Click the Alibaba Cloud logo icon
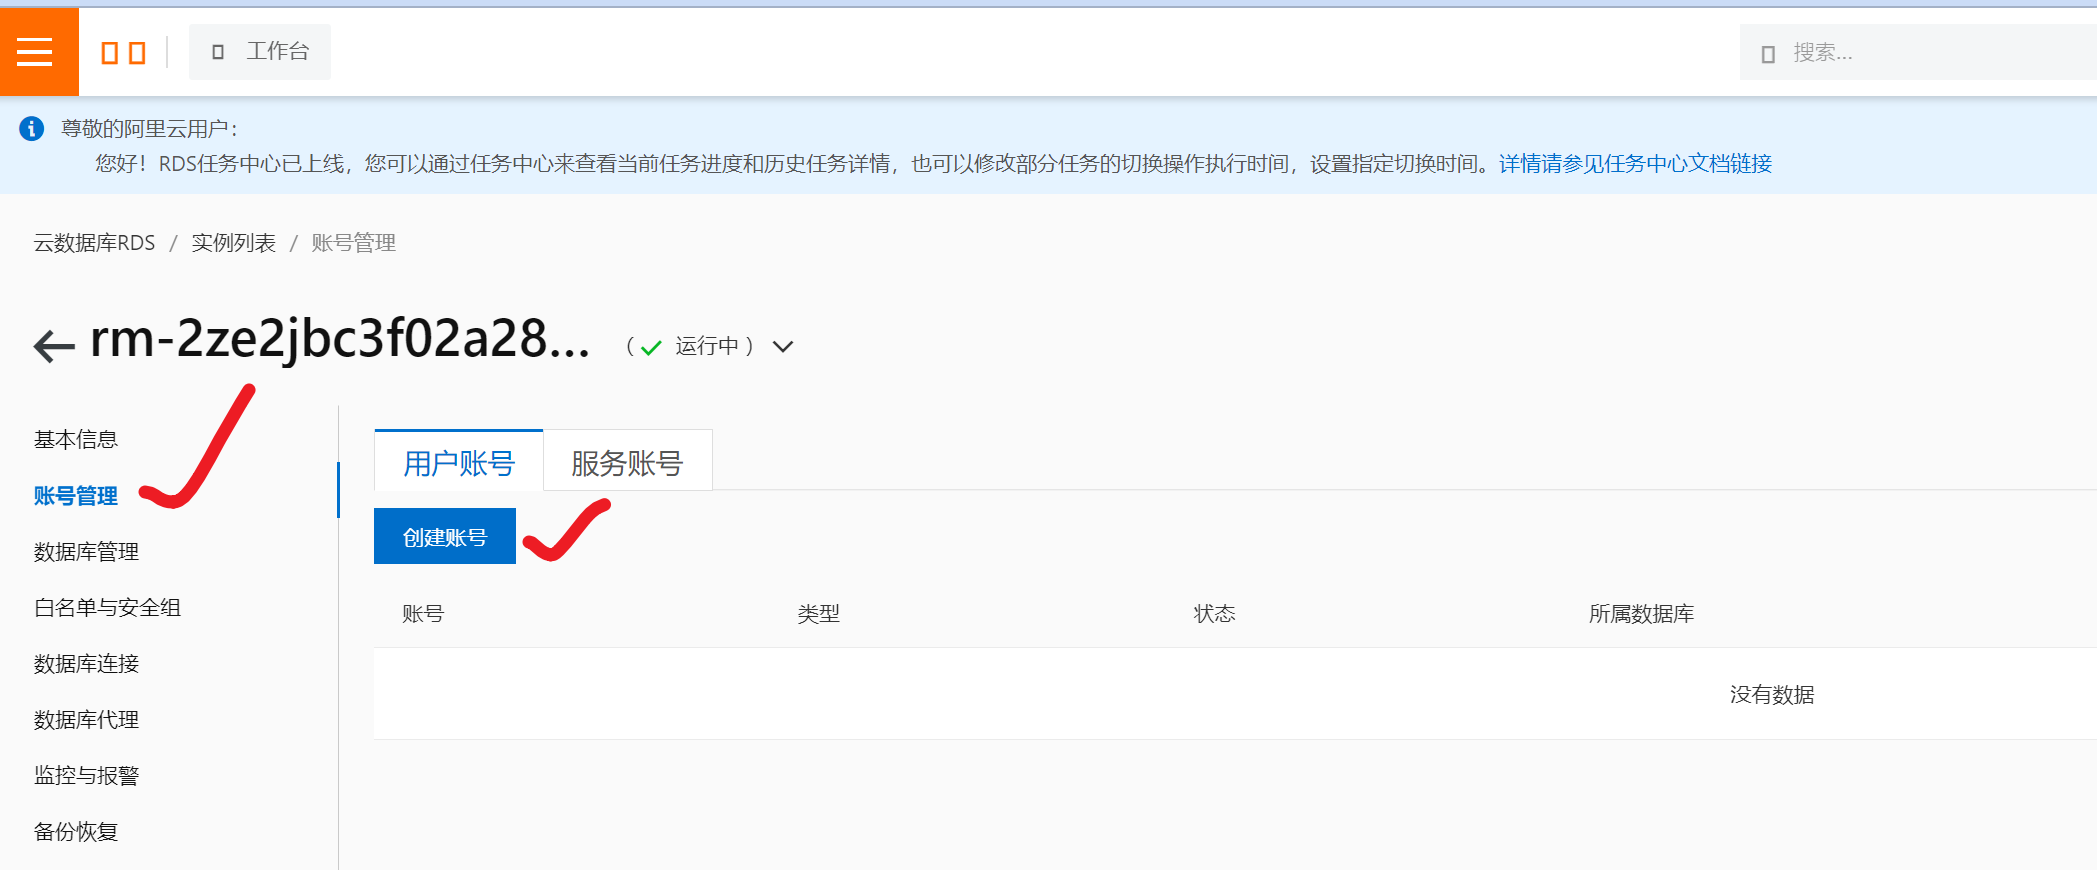This screenshot has width=2097, height=870. pyautogui.click(x=123, y=52)
